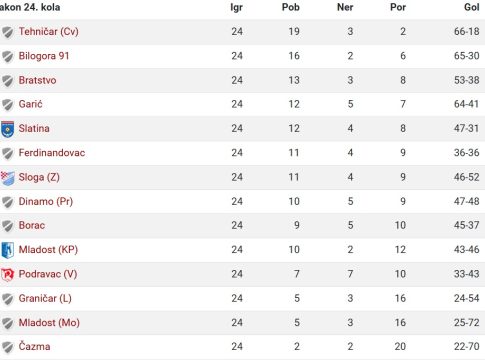
Task: Click the Čazma shield icon
Action: coord(7,347)
